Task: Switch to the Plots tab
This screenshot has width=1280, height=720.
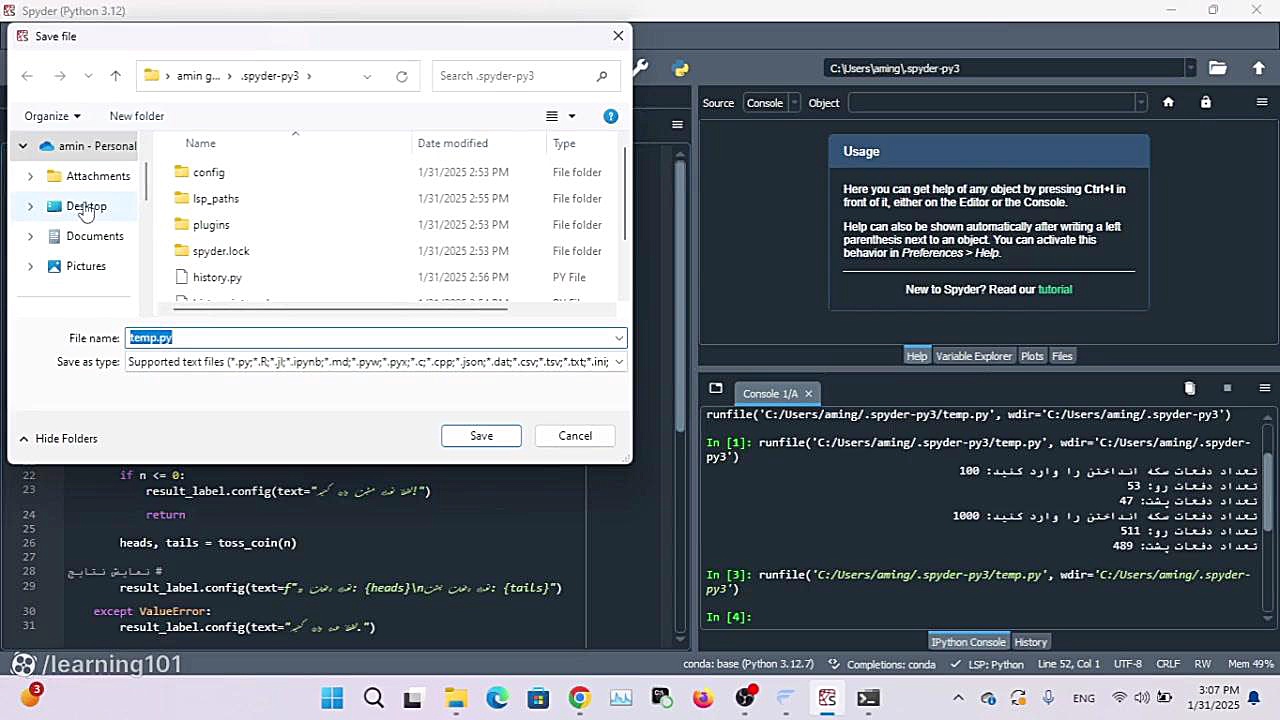Action: click(1032, 356)
